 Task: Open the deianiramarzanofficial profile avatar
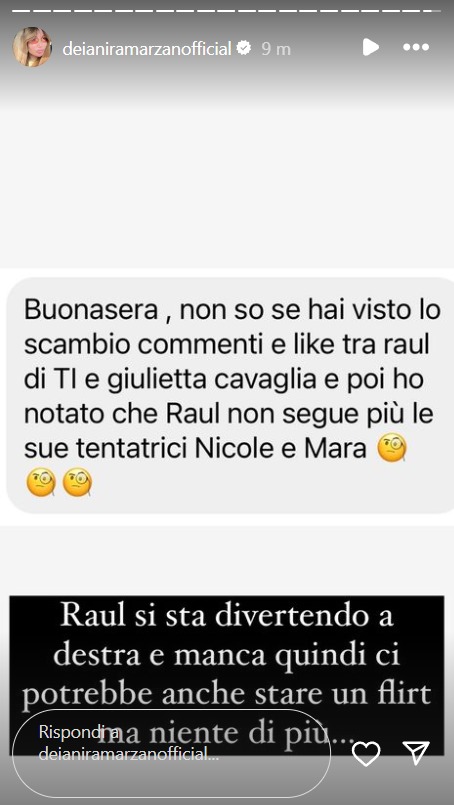(32, 47)
